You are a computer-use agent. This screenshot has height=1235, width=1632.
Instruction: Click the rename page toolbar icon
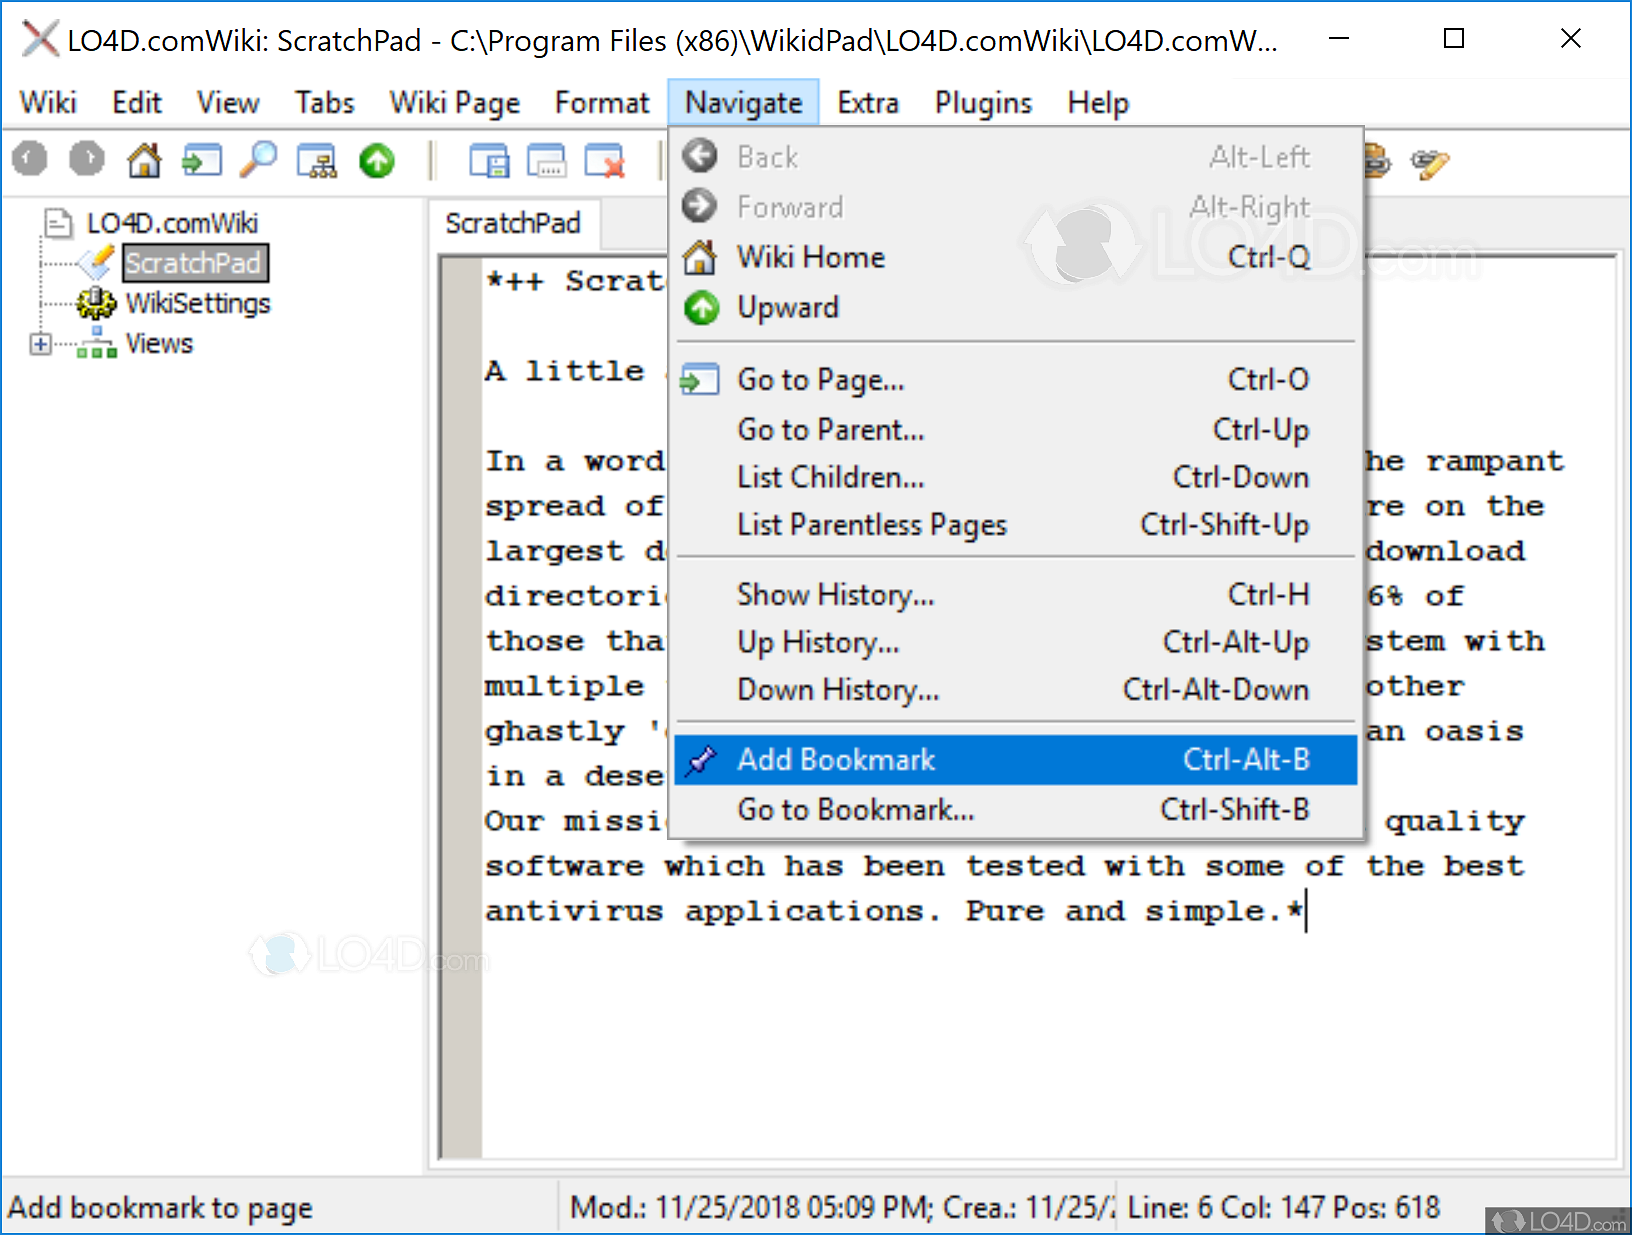click(547, 161)
